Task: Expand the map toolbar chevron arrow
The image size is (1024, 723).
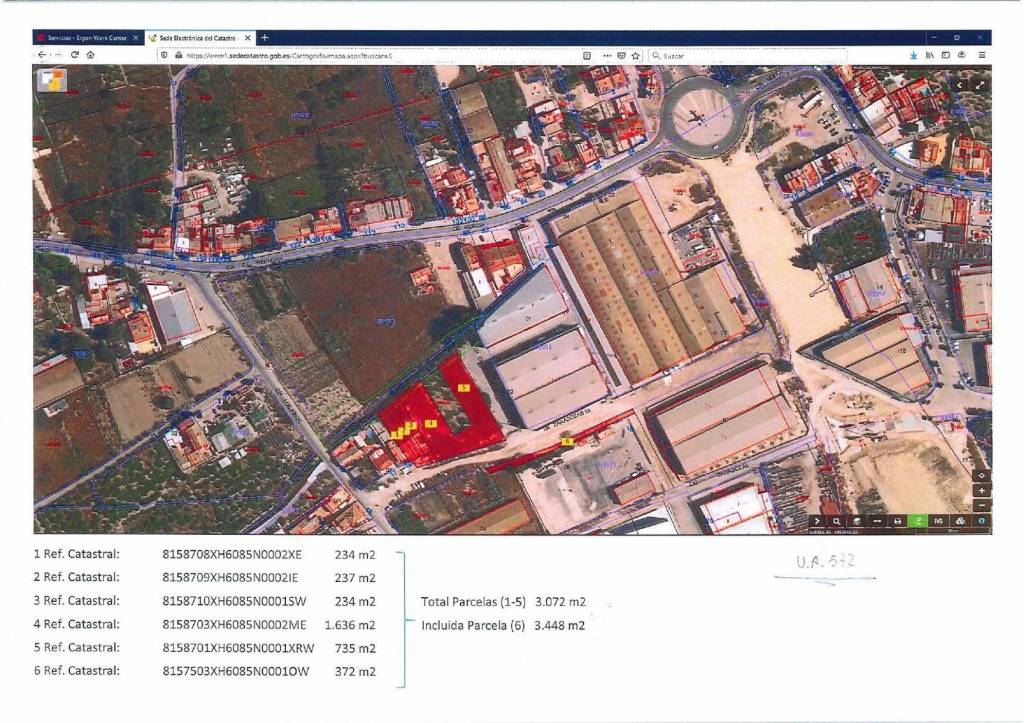Action: (816, 521)
